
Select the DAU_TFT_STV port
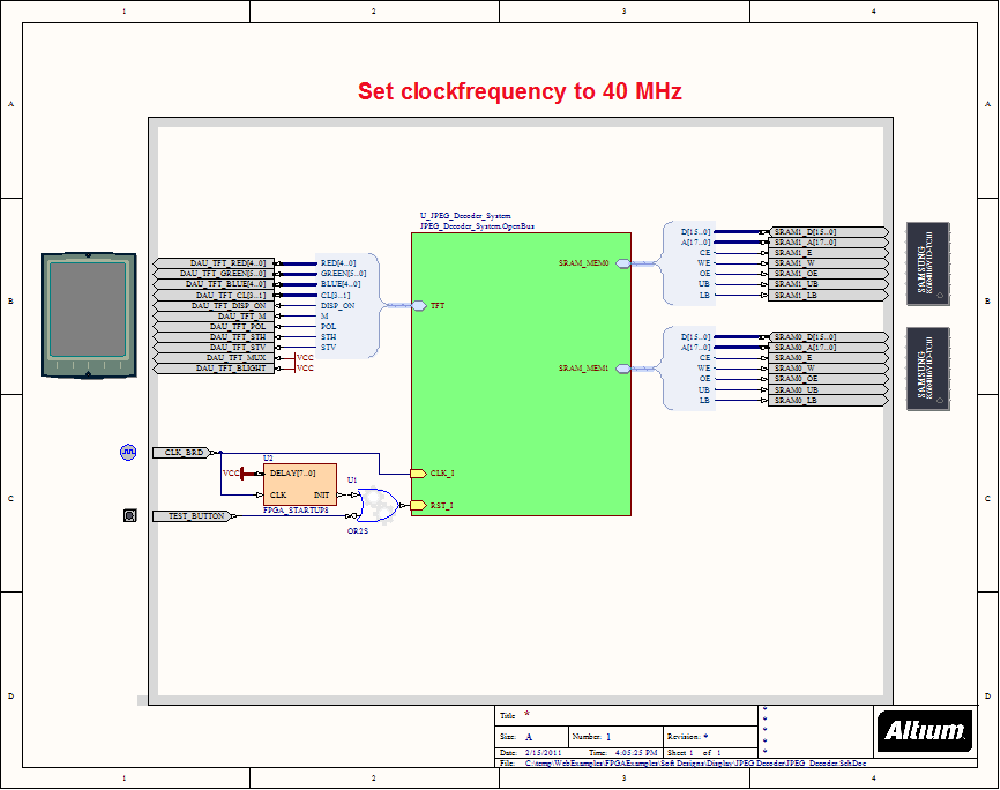pos(214,347)
